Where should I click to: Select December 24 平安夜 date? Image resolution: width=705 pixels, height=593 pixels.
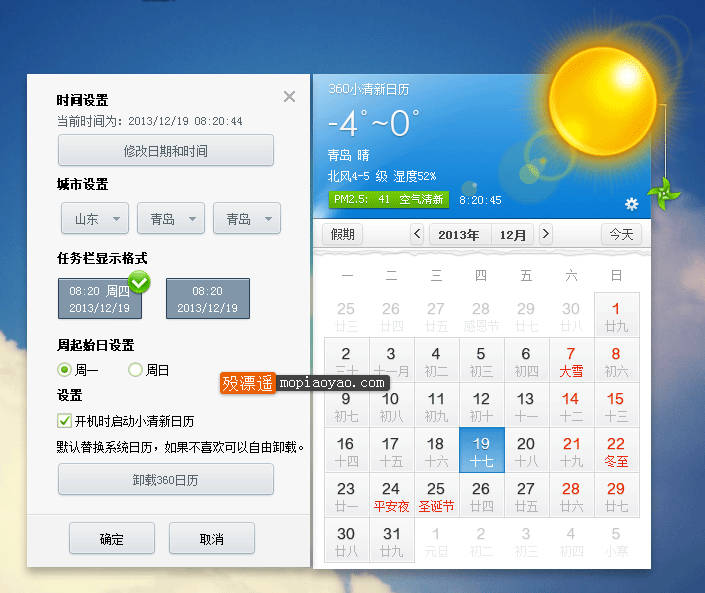[x=392, y=495]
